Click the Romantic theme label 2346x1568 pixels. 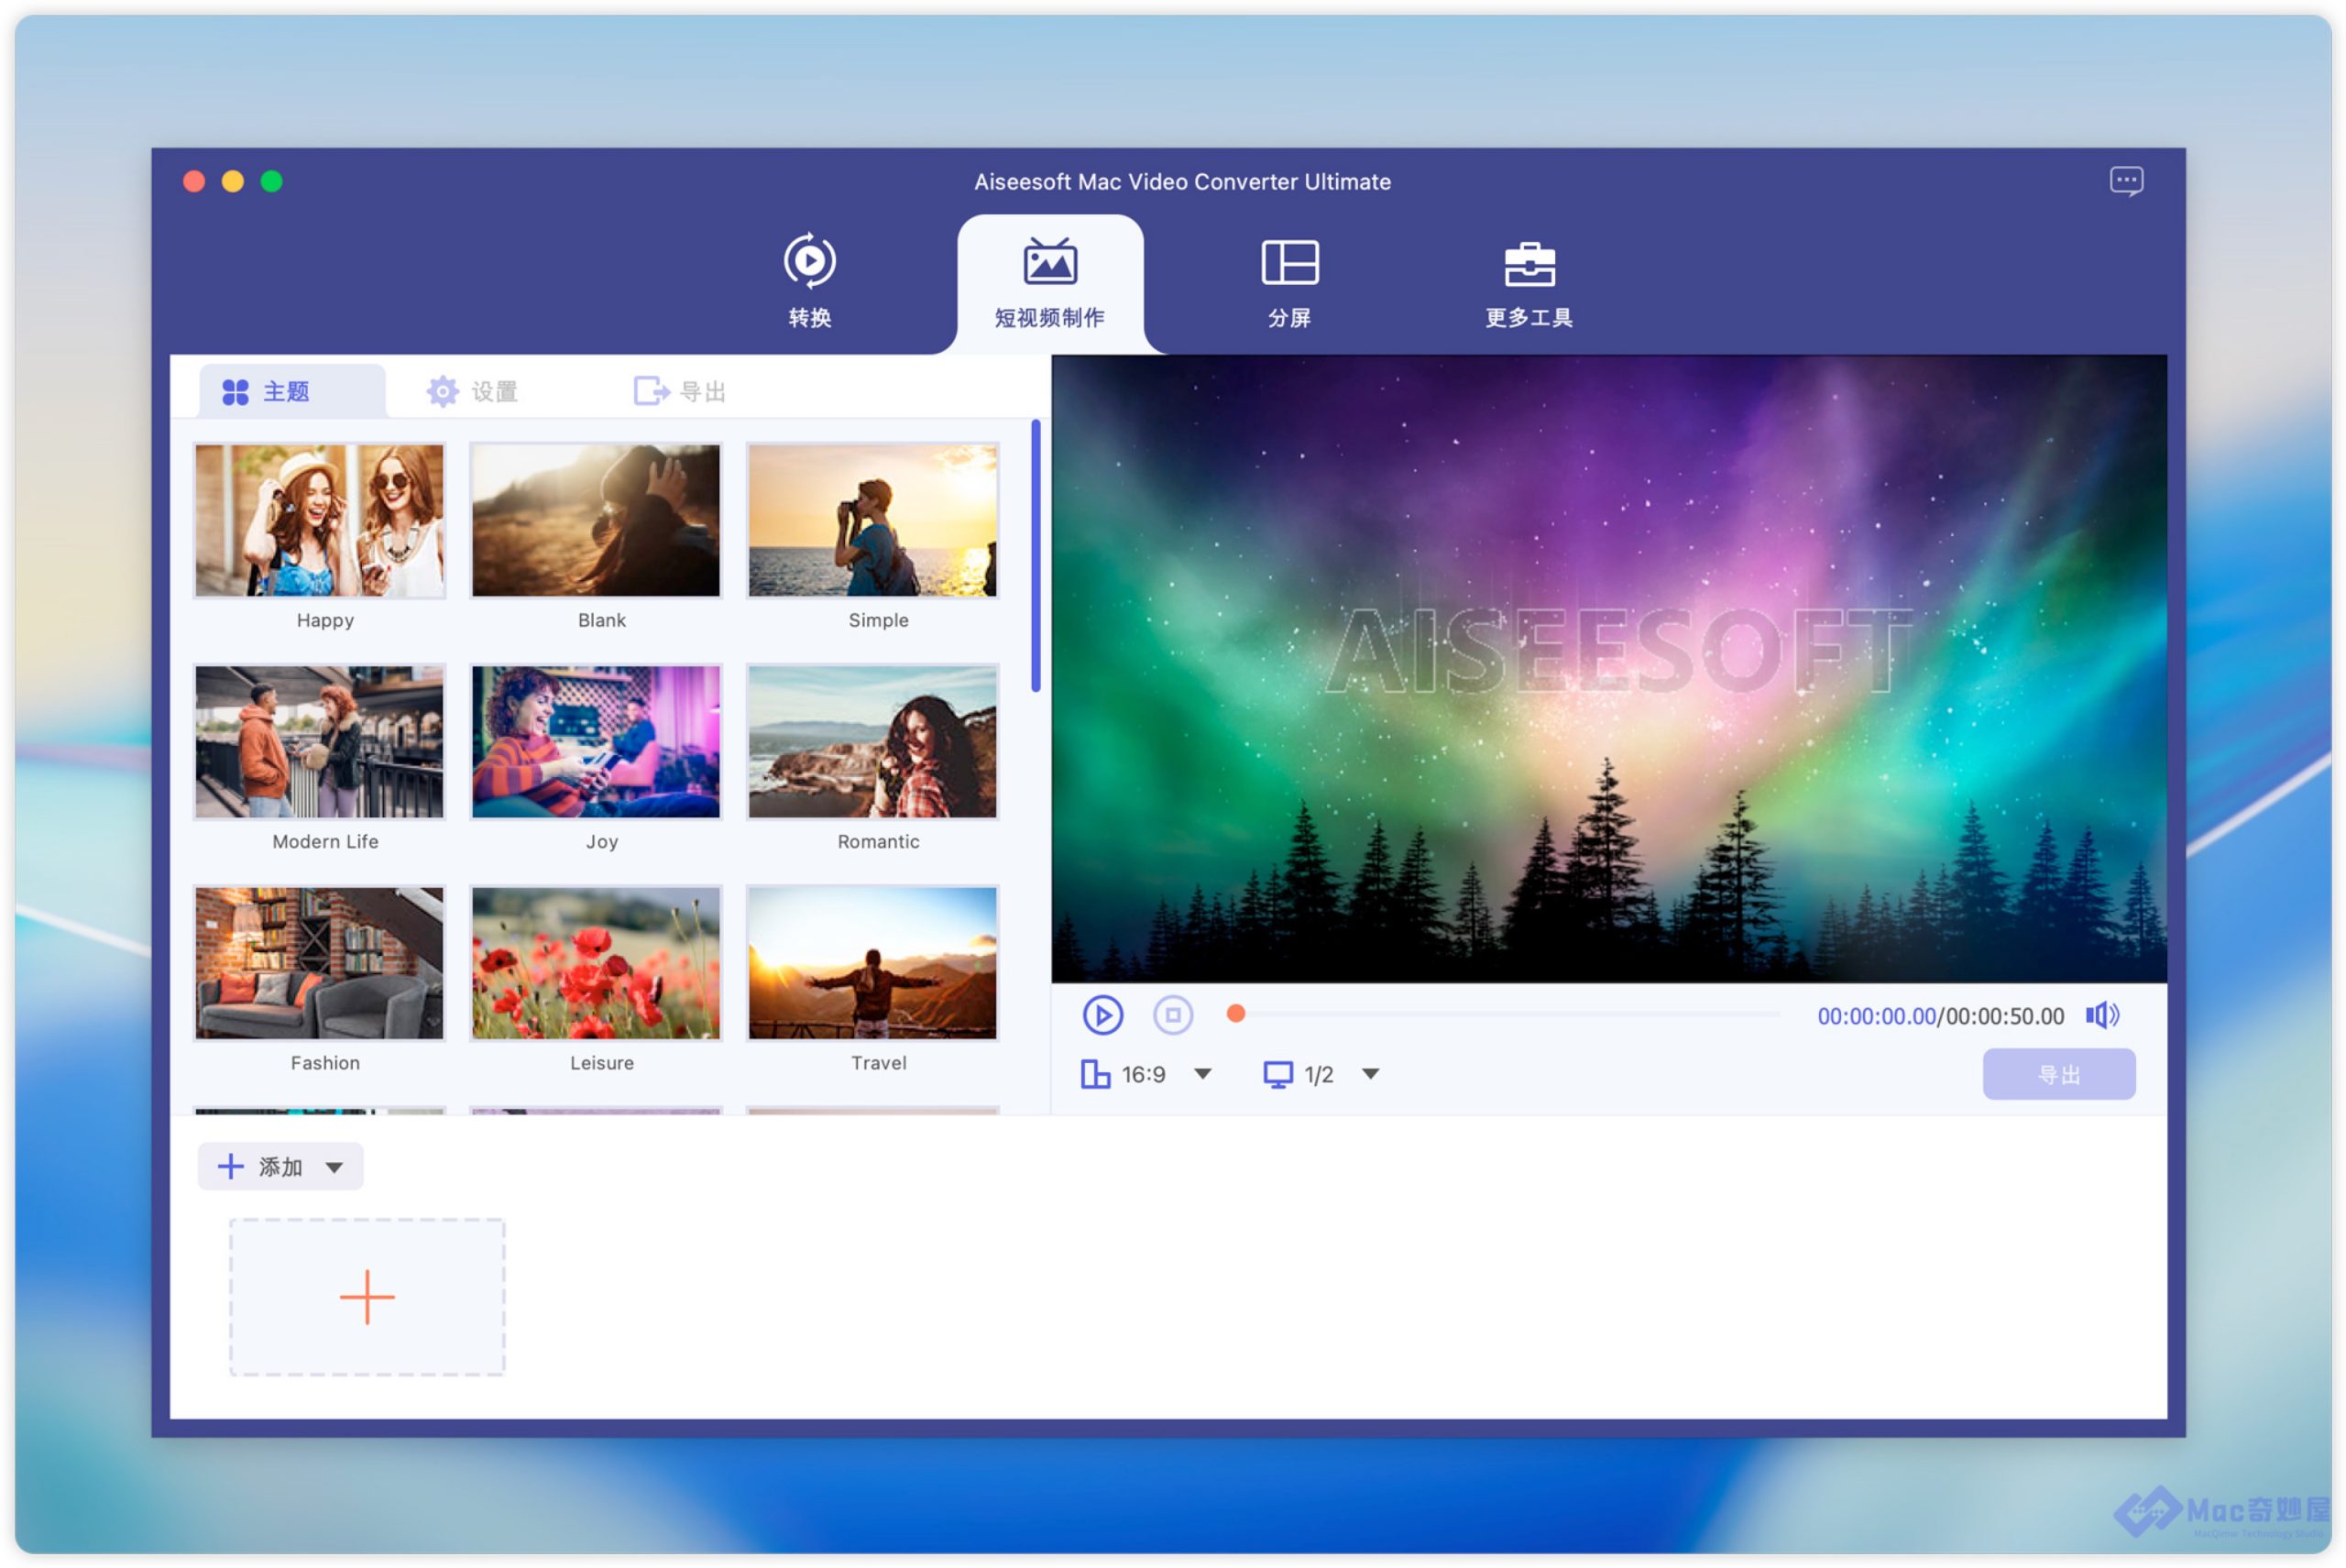[878, 842]
